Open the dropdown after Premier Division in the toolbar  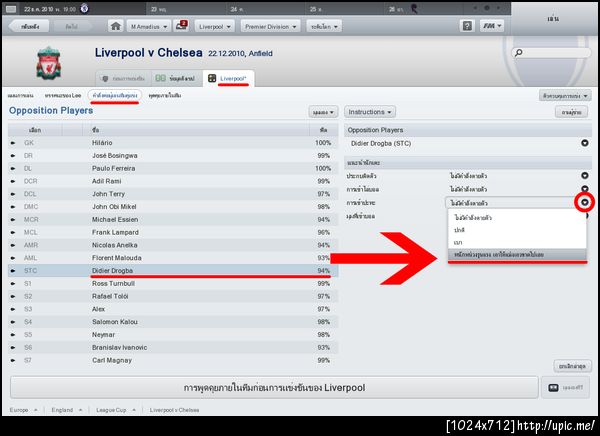pos(324,26)
